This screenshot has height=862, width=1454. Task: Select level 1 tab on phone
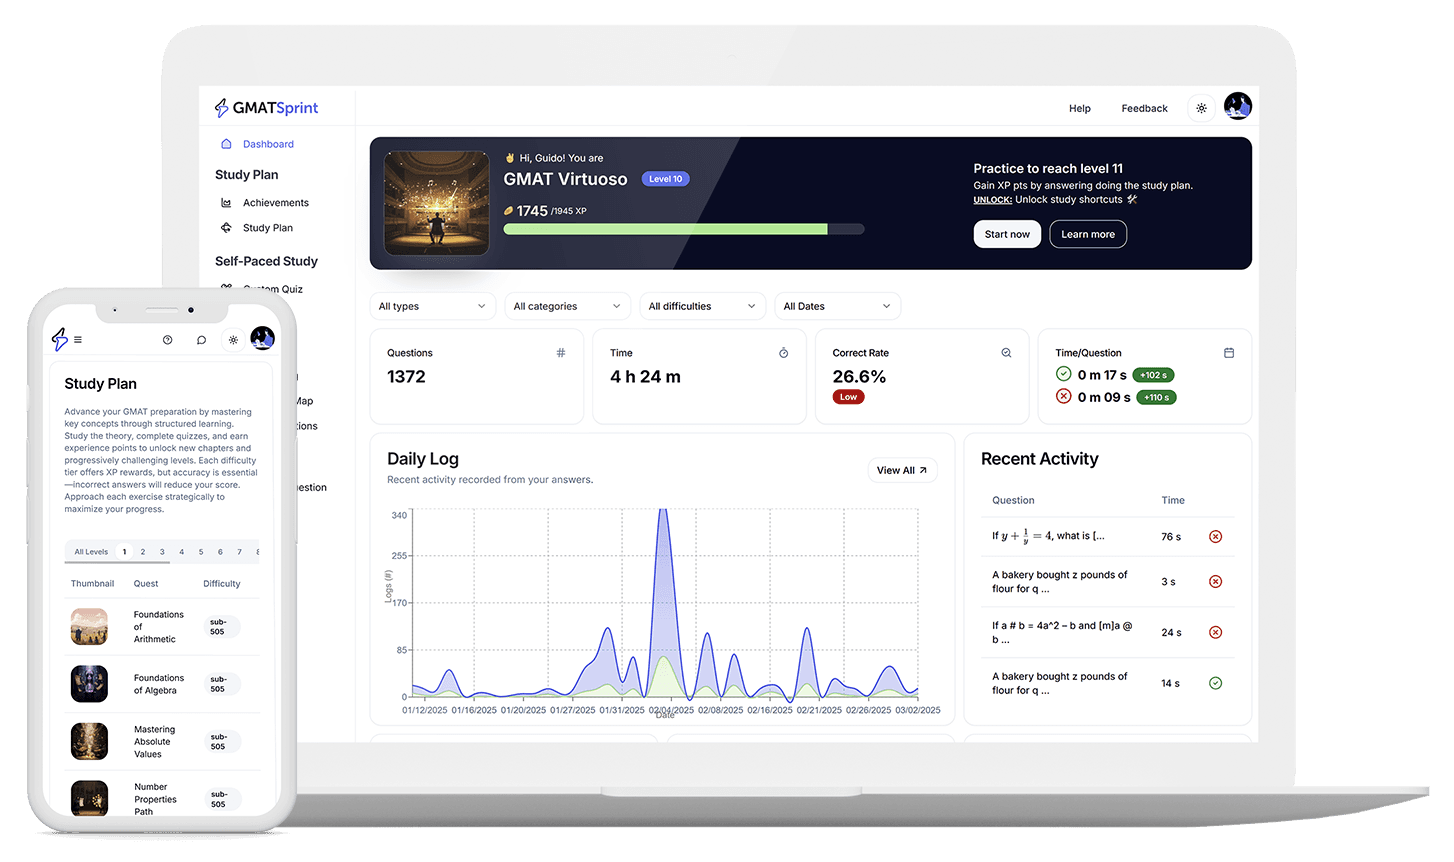click(124, 552)
